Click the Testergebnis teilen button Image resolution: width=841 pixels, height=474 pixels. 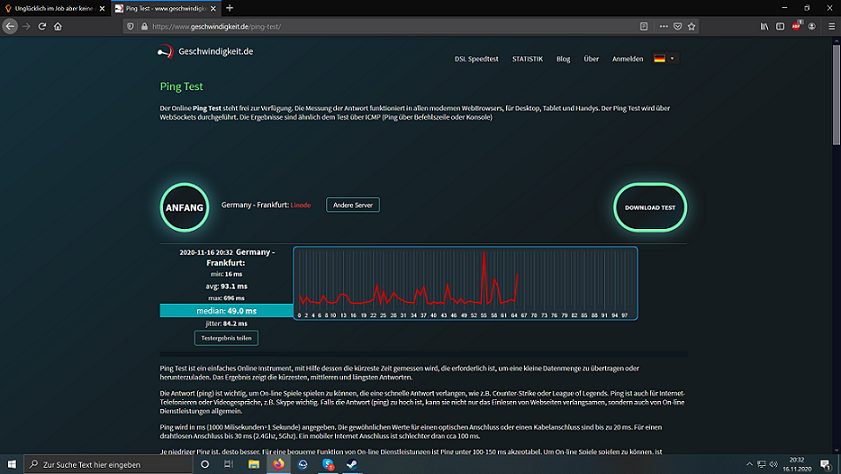[226, 338]
